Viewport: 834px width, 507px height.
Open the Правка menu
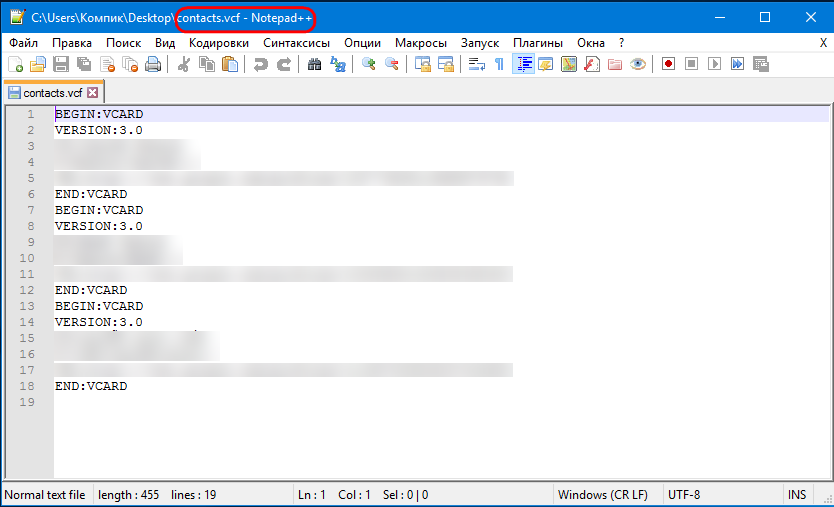pyautogui.click(x=72, y=43)
